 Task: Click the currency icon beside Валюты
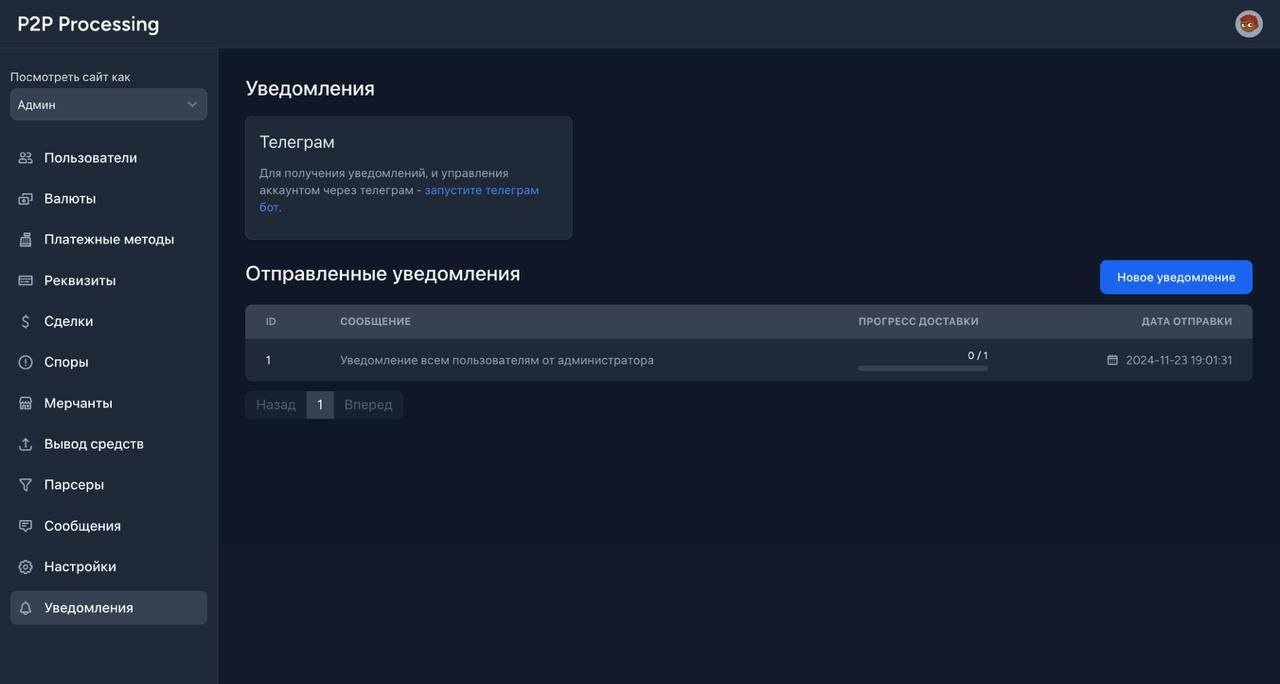26,199
